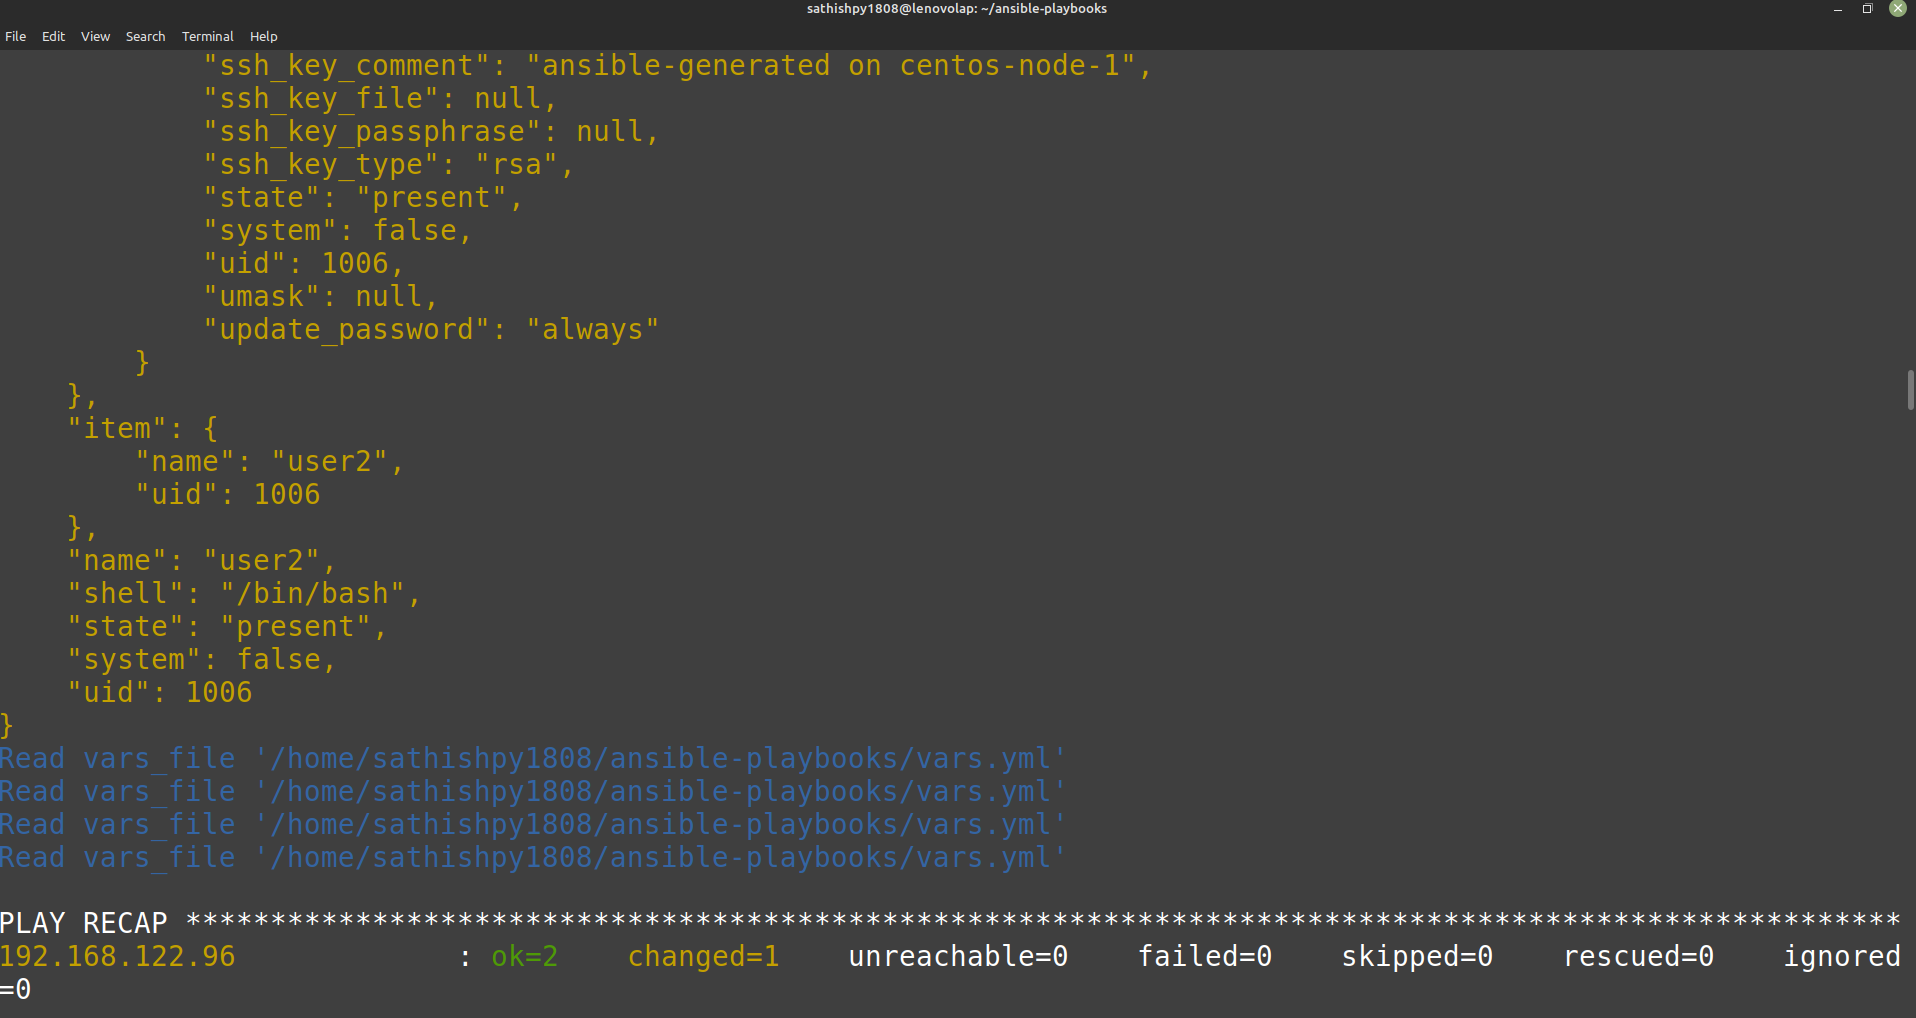Click the failed=0 status text
1916x1018 pixels.
1205,956
